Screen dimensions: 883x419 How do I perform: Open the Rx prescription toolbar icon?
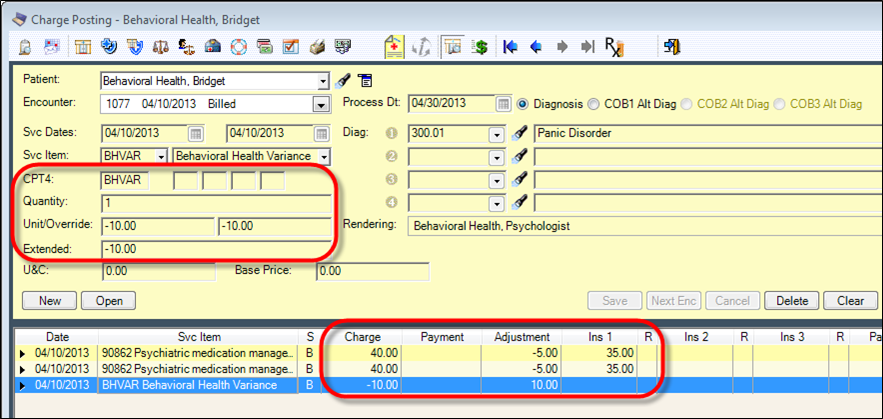(614, 47)
